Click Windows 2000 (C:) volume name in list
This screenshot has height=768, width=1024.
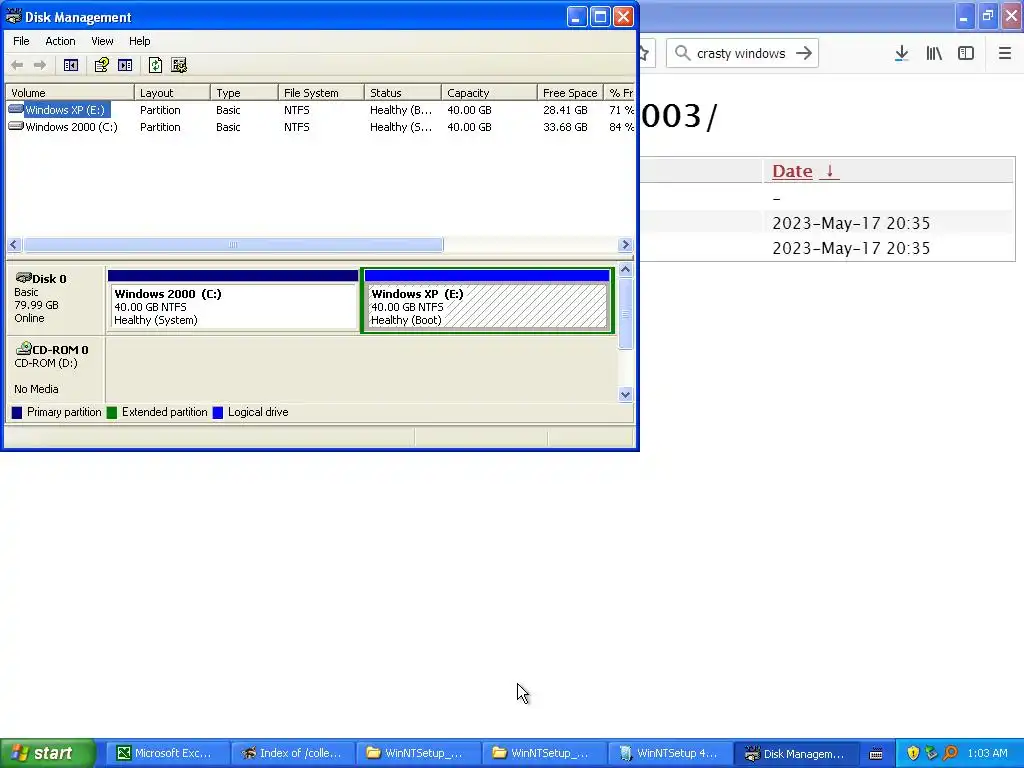71,127
